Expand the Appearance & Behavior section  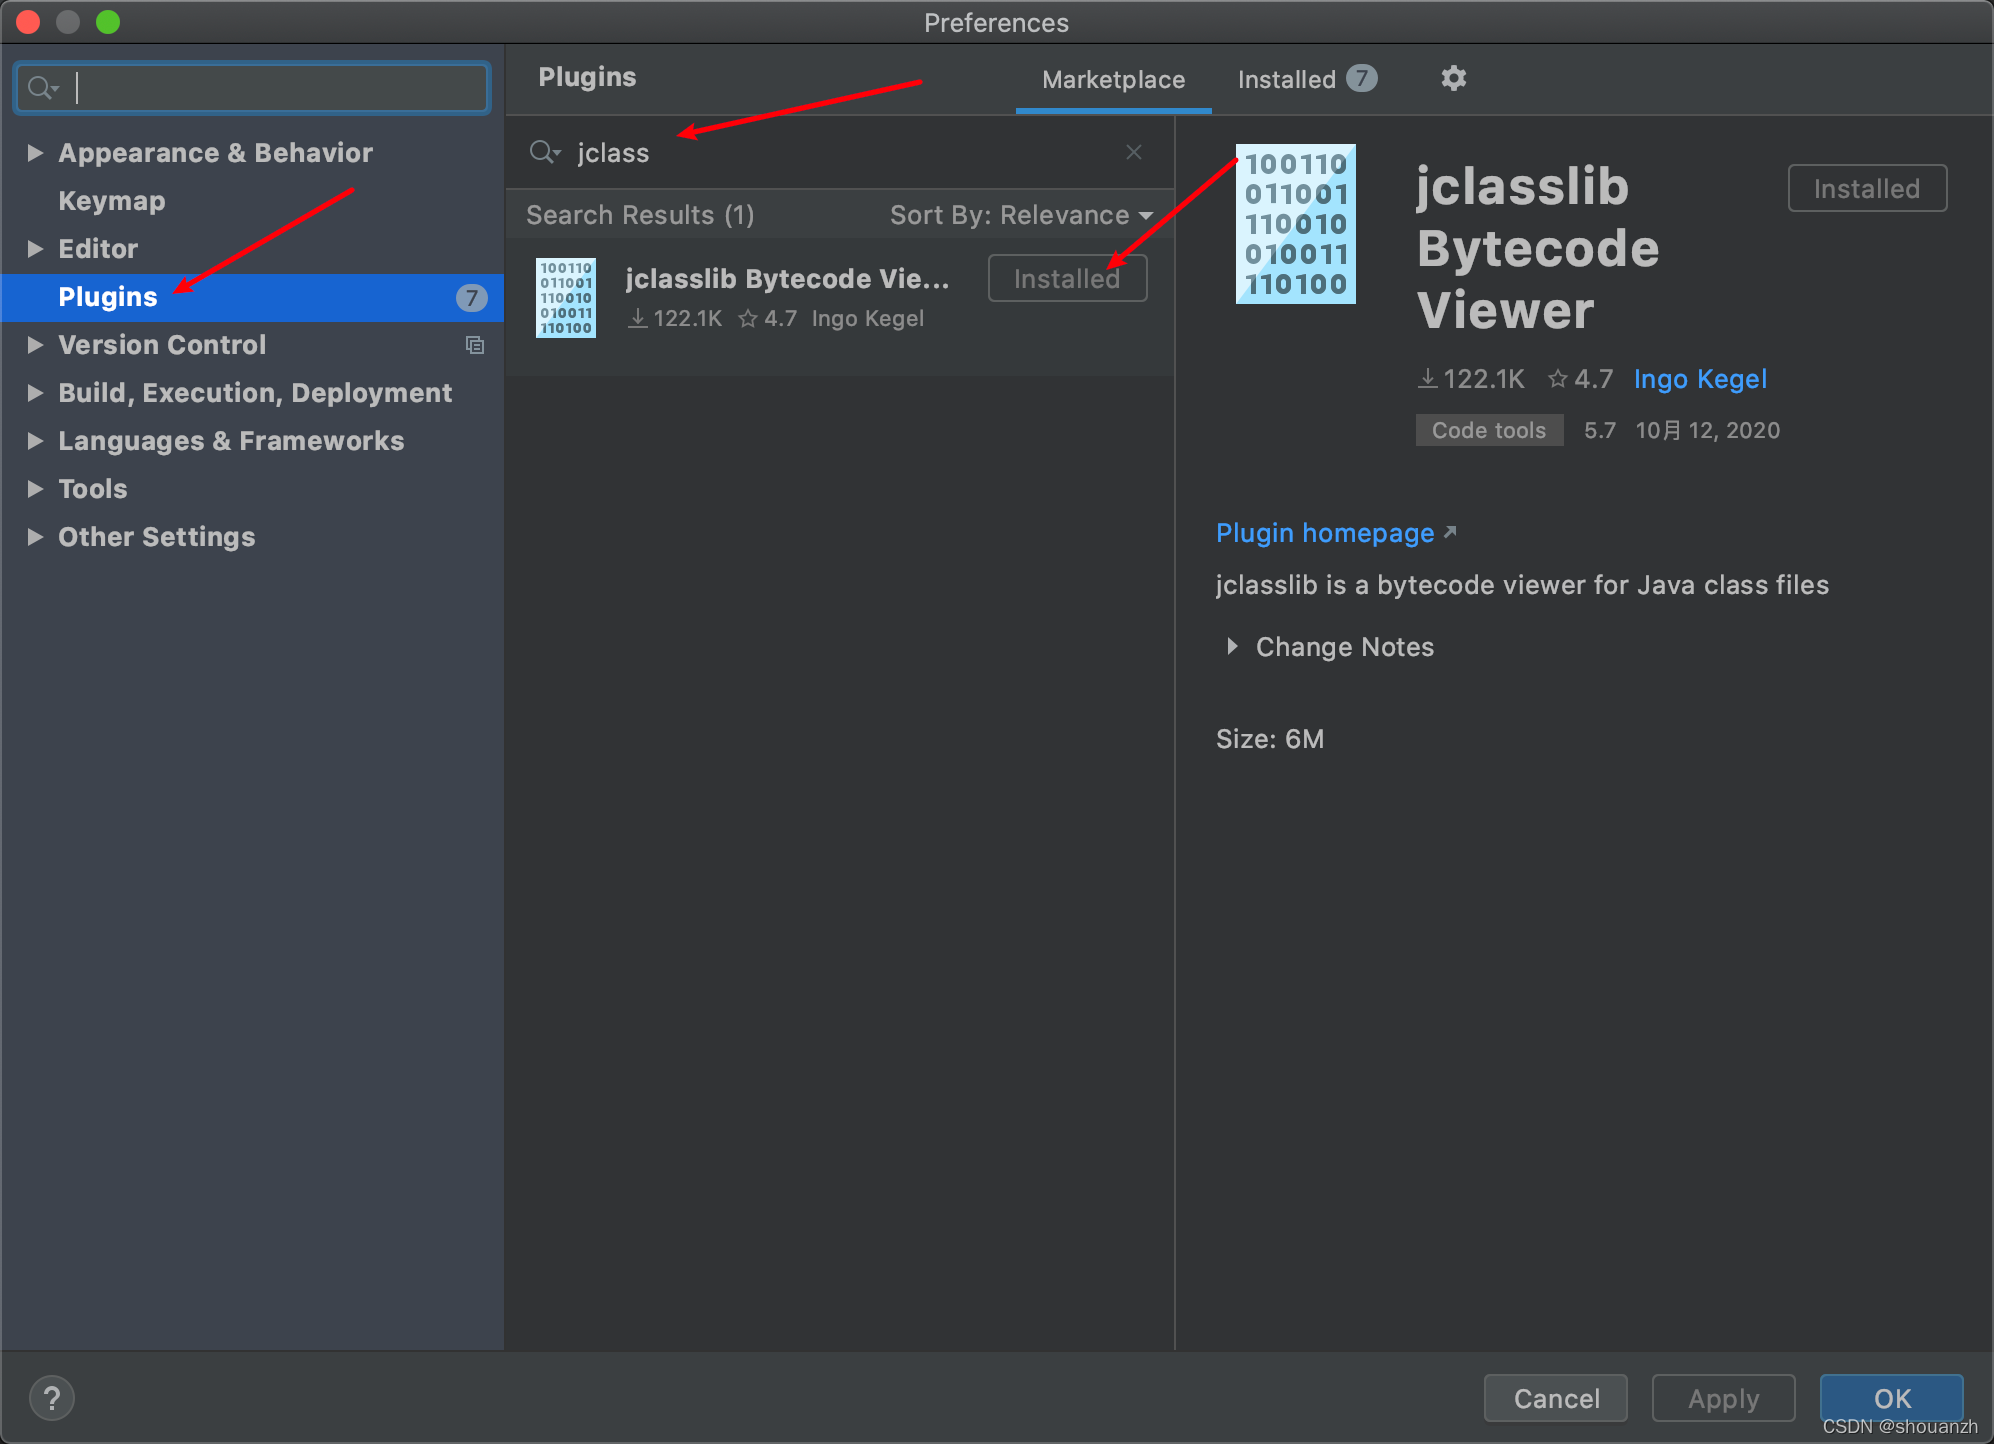35,153
